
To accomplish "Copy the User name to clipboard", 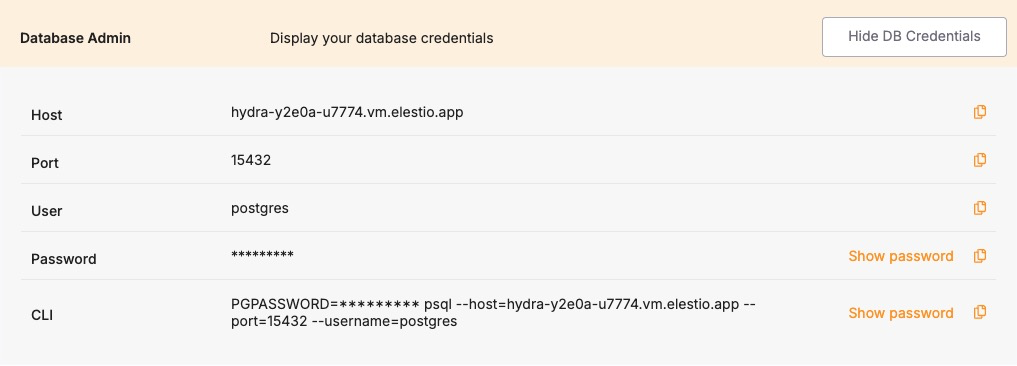I will tap(980, 208).
